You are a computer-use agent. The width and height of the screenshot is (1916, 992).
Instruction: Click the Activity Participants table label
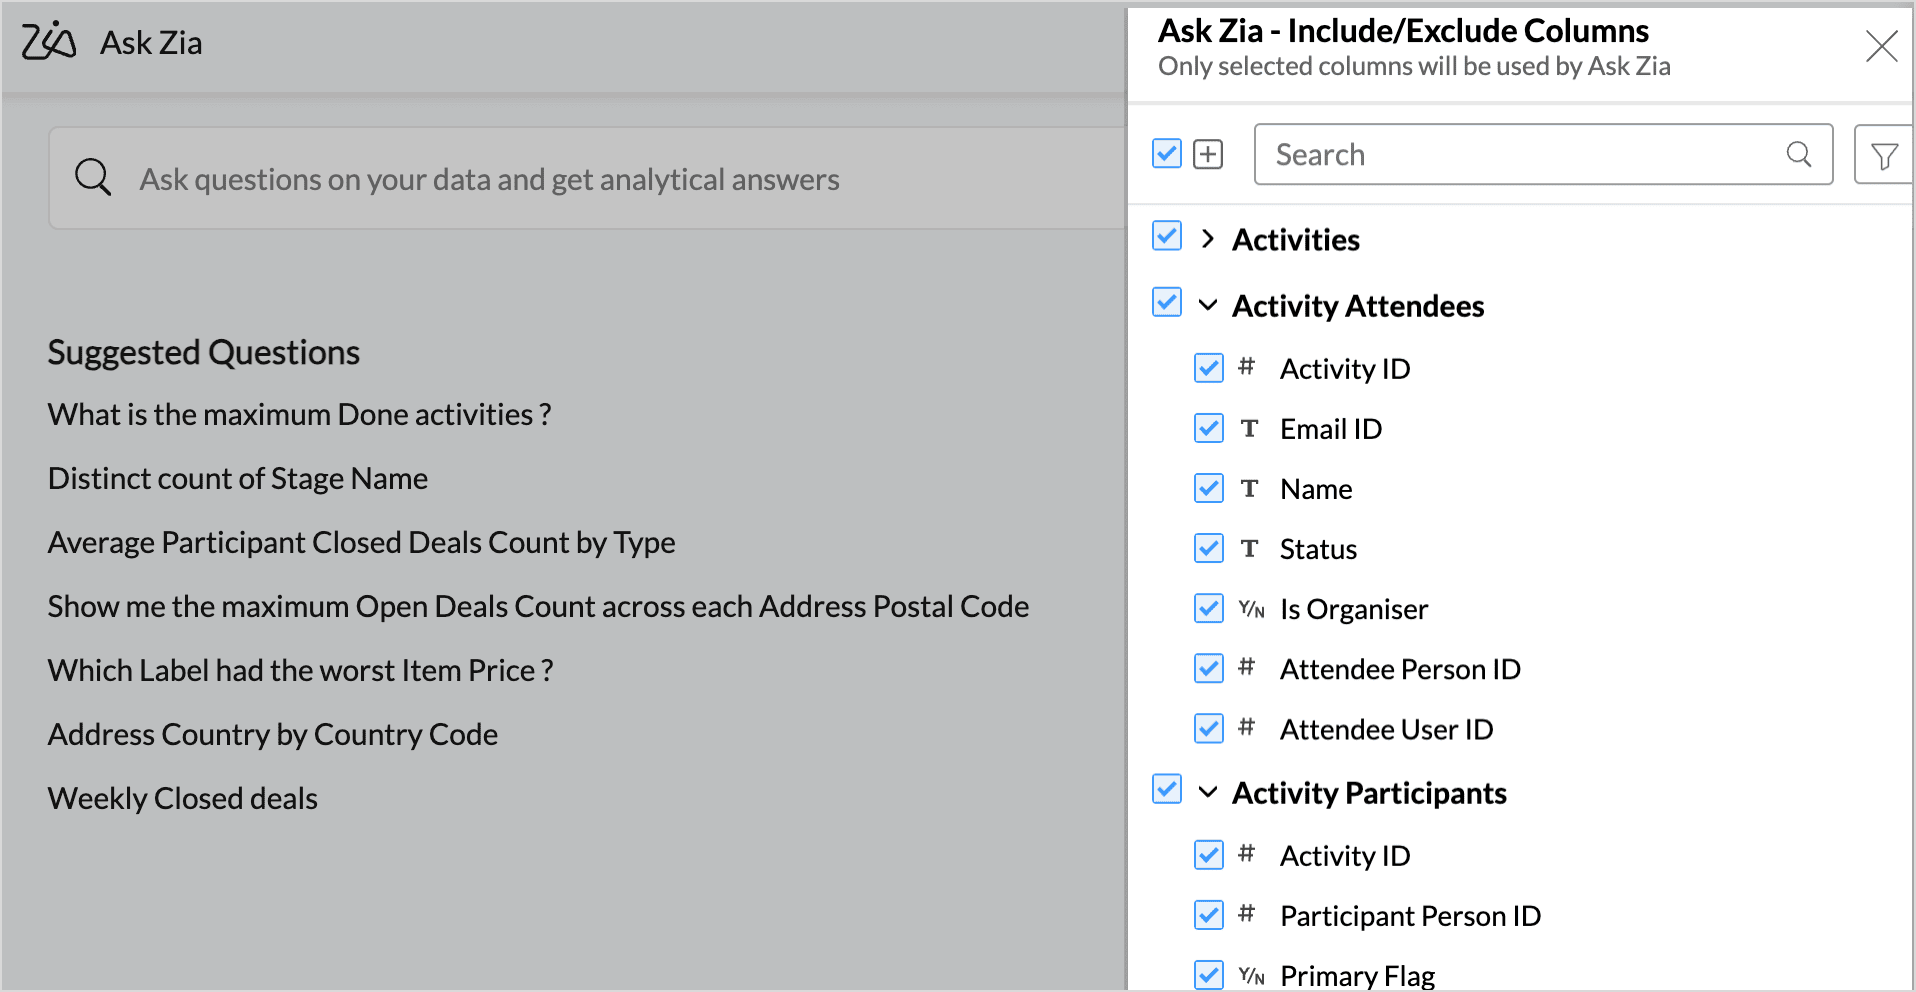pos(1369,792)
